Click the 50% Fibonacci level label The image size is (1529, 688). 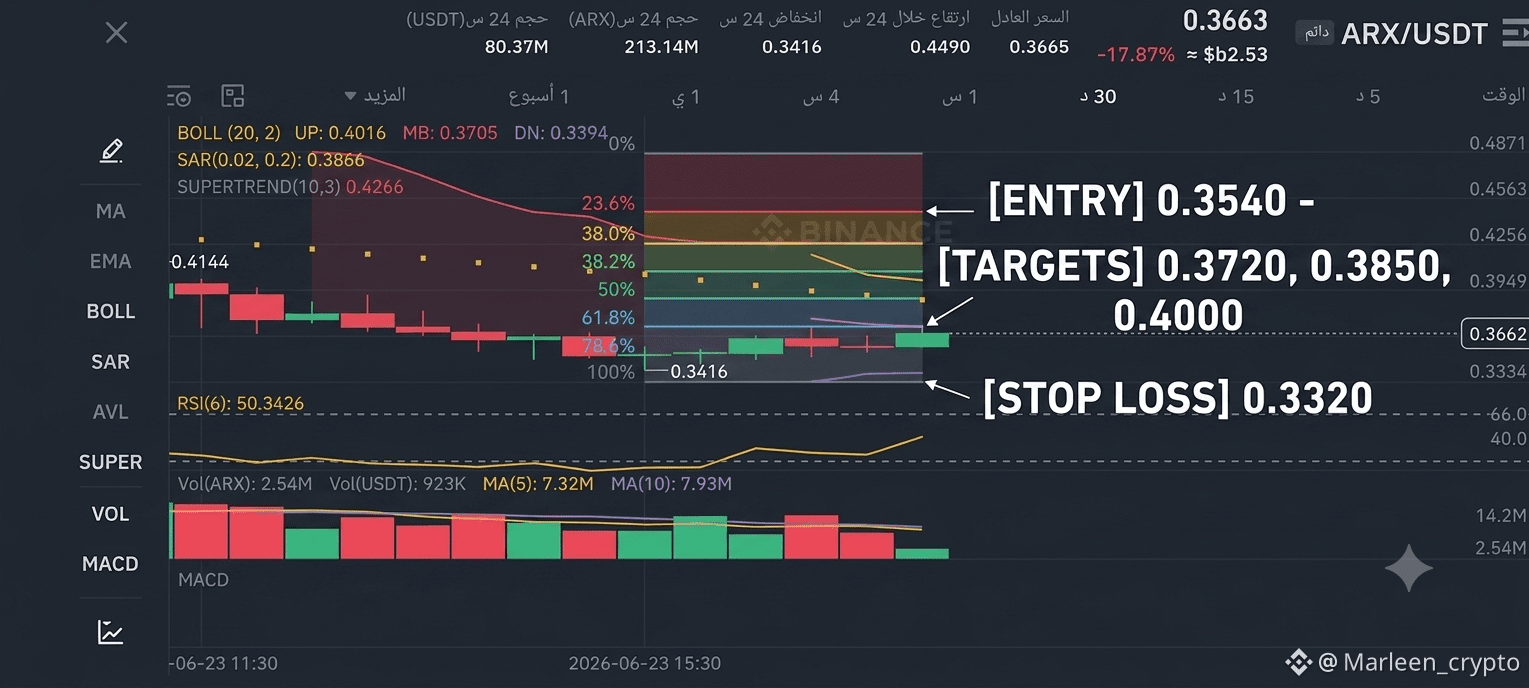tap(616, 290)
